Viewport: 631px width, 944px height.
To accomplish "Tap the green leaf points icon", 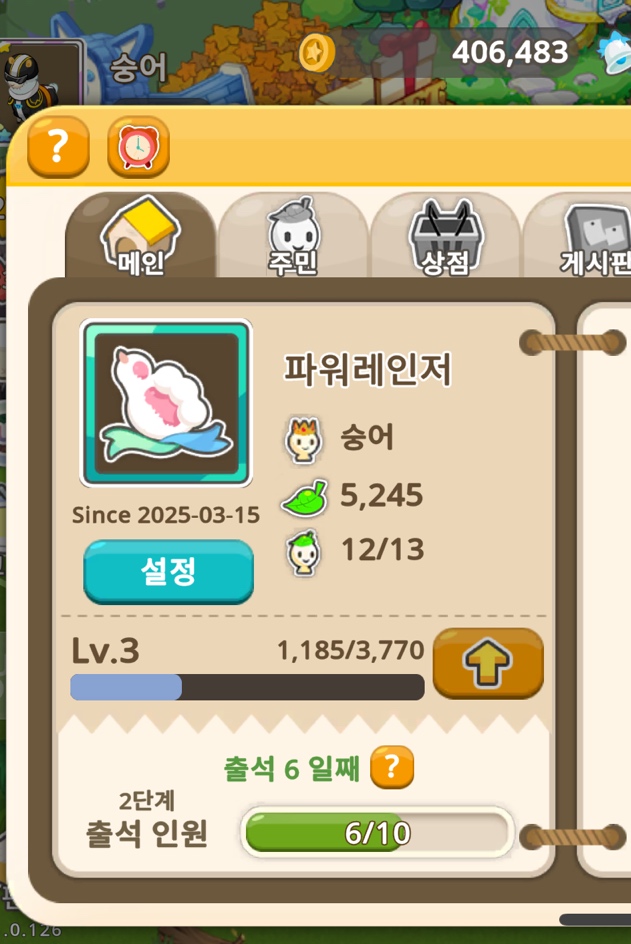I will click(x=305, y=498).
